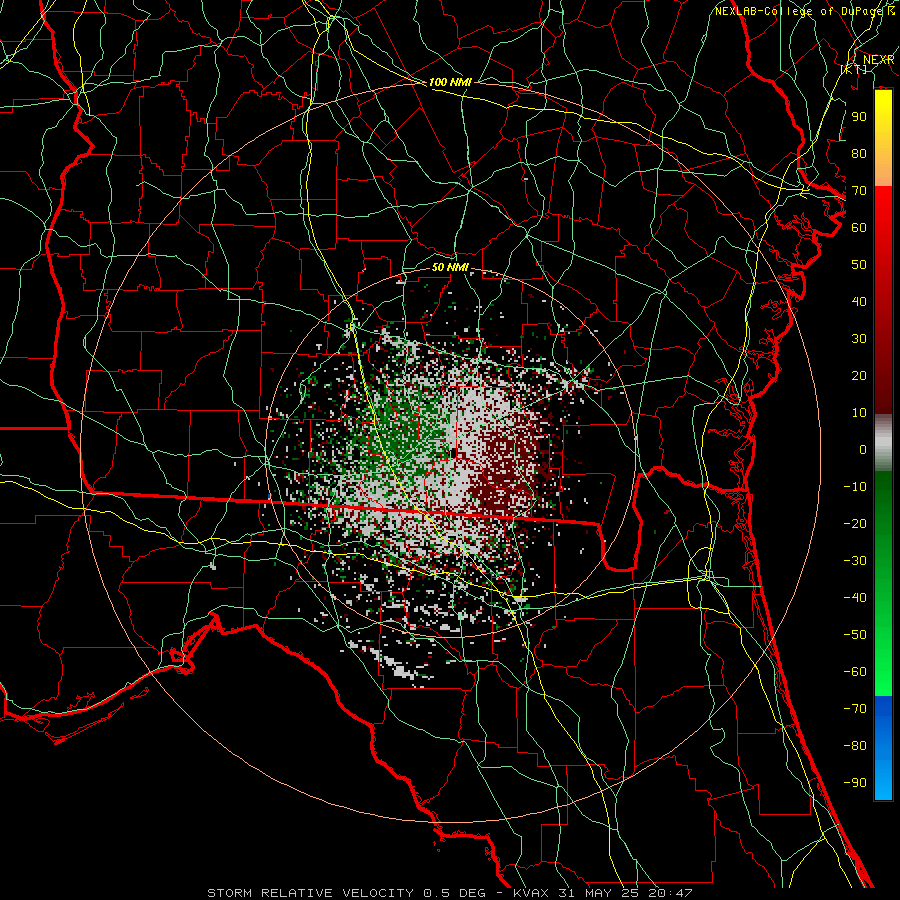Viewport: 900px width, 900px height.
Task: Click the "20" scale value
Action: [x=859, y=375]
